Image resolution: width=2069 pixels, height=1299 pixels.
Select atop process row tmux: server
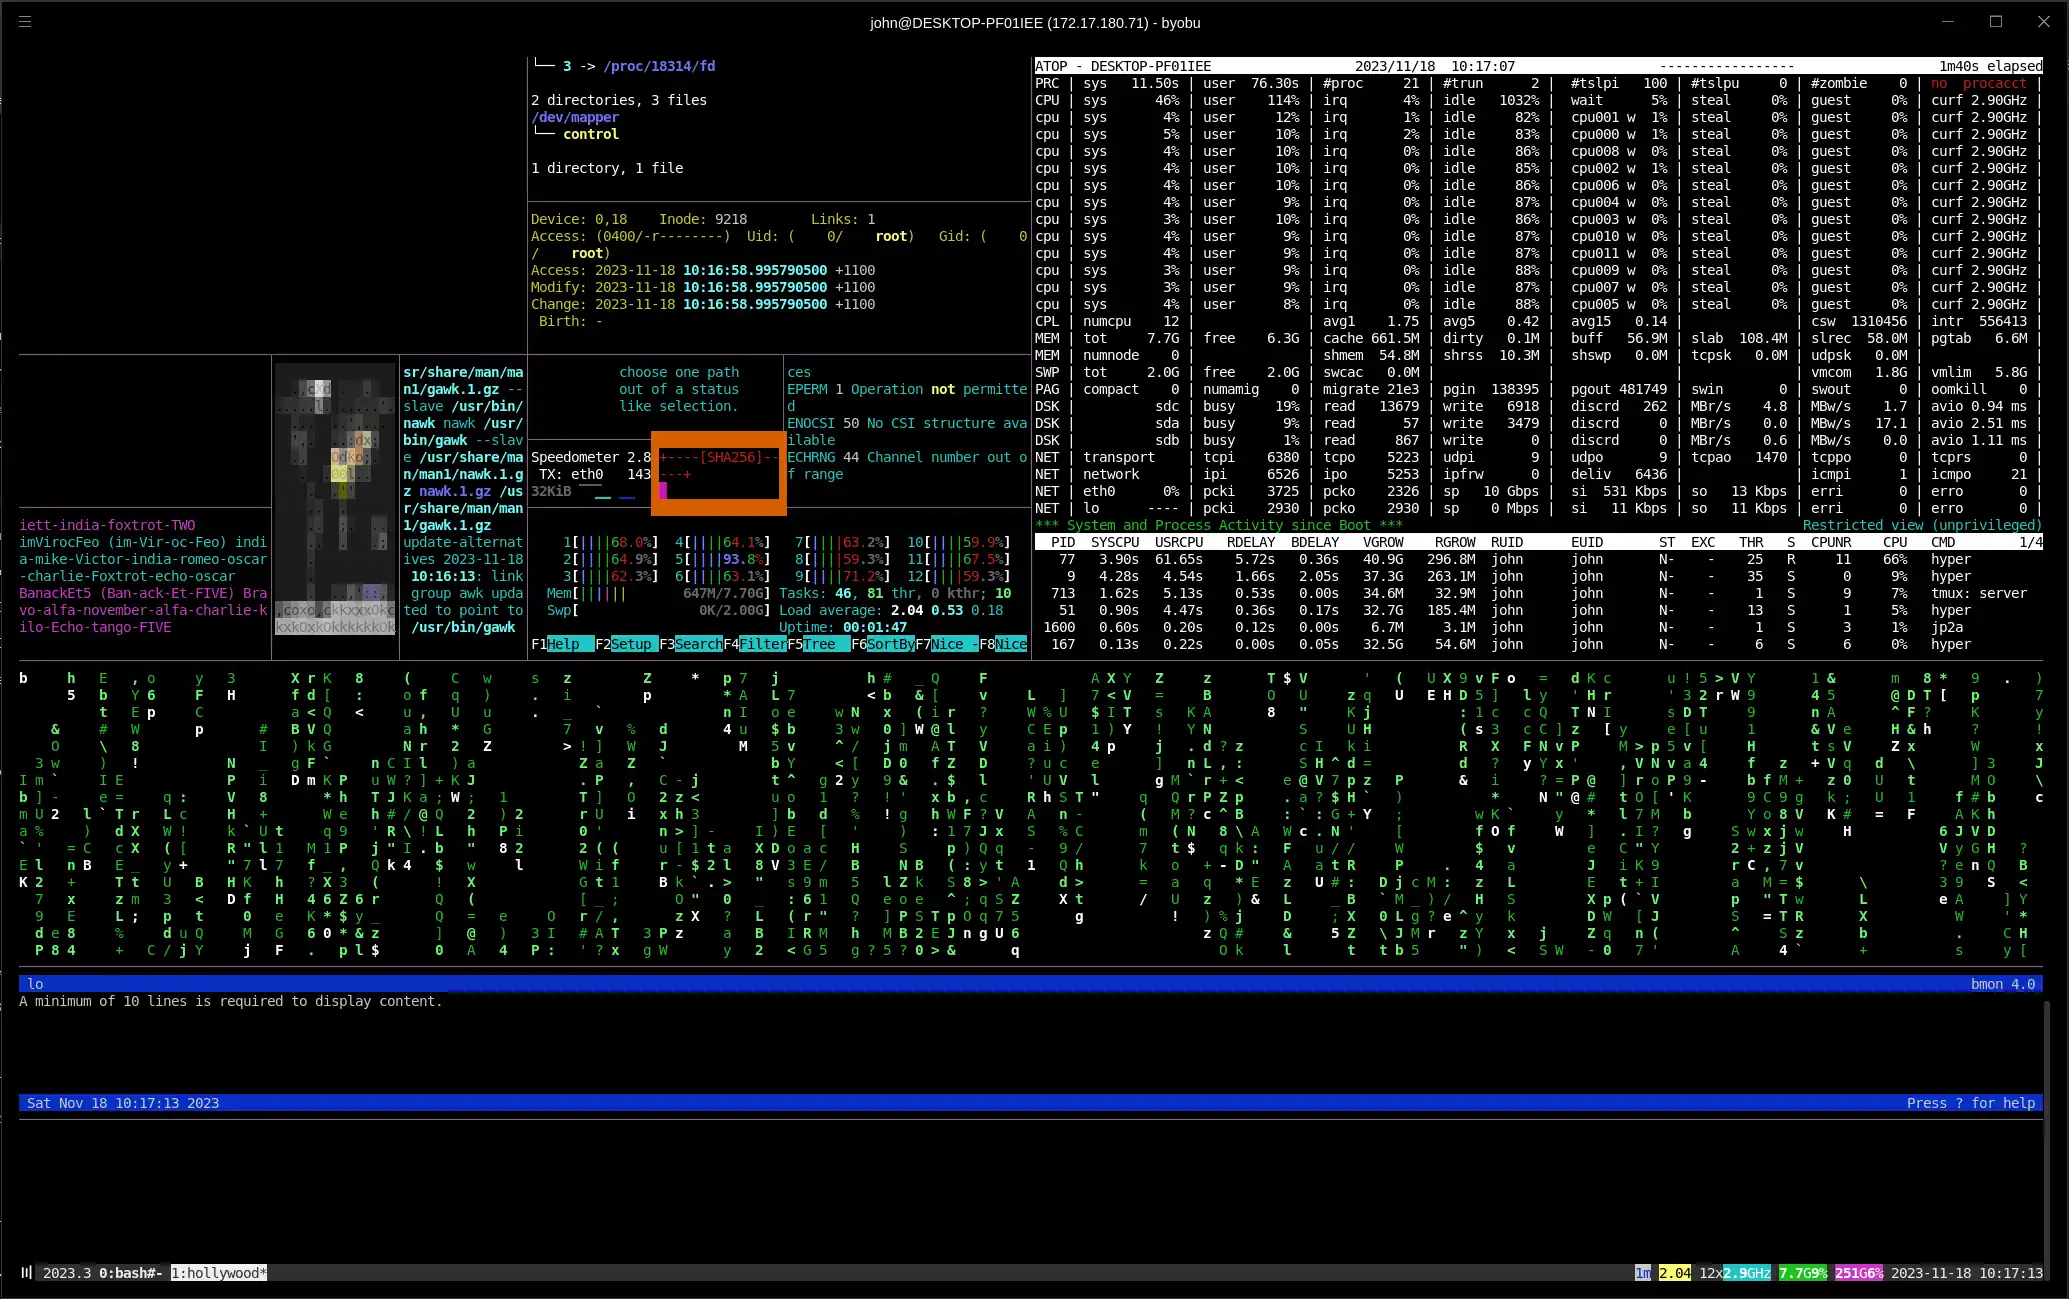(x=1539, y=593)
